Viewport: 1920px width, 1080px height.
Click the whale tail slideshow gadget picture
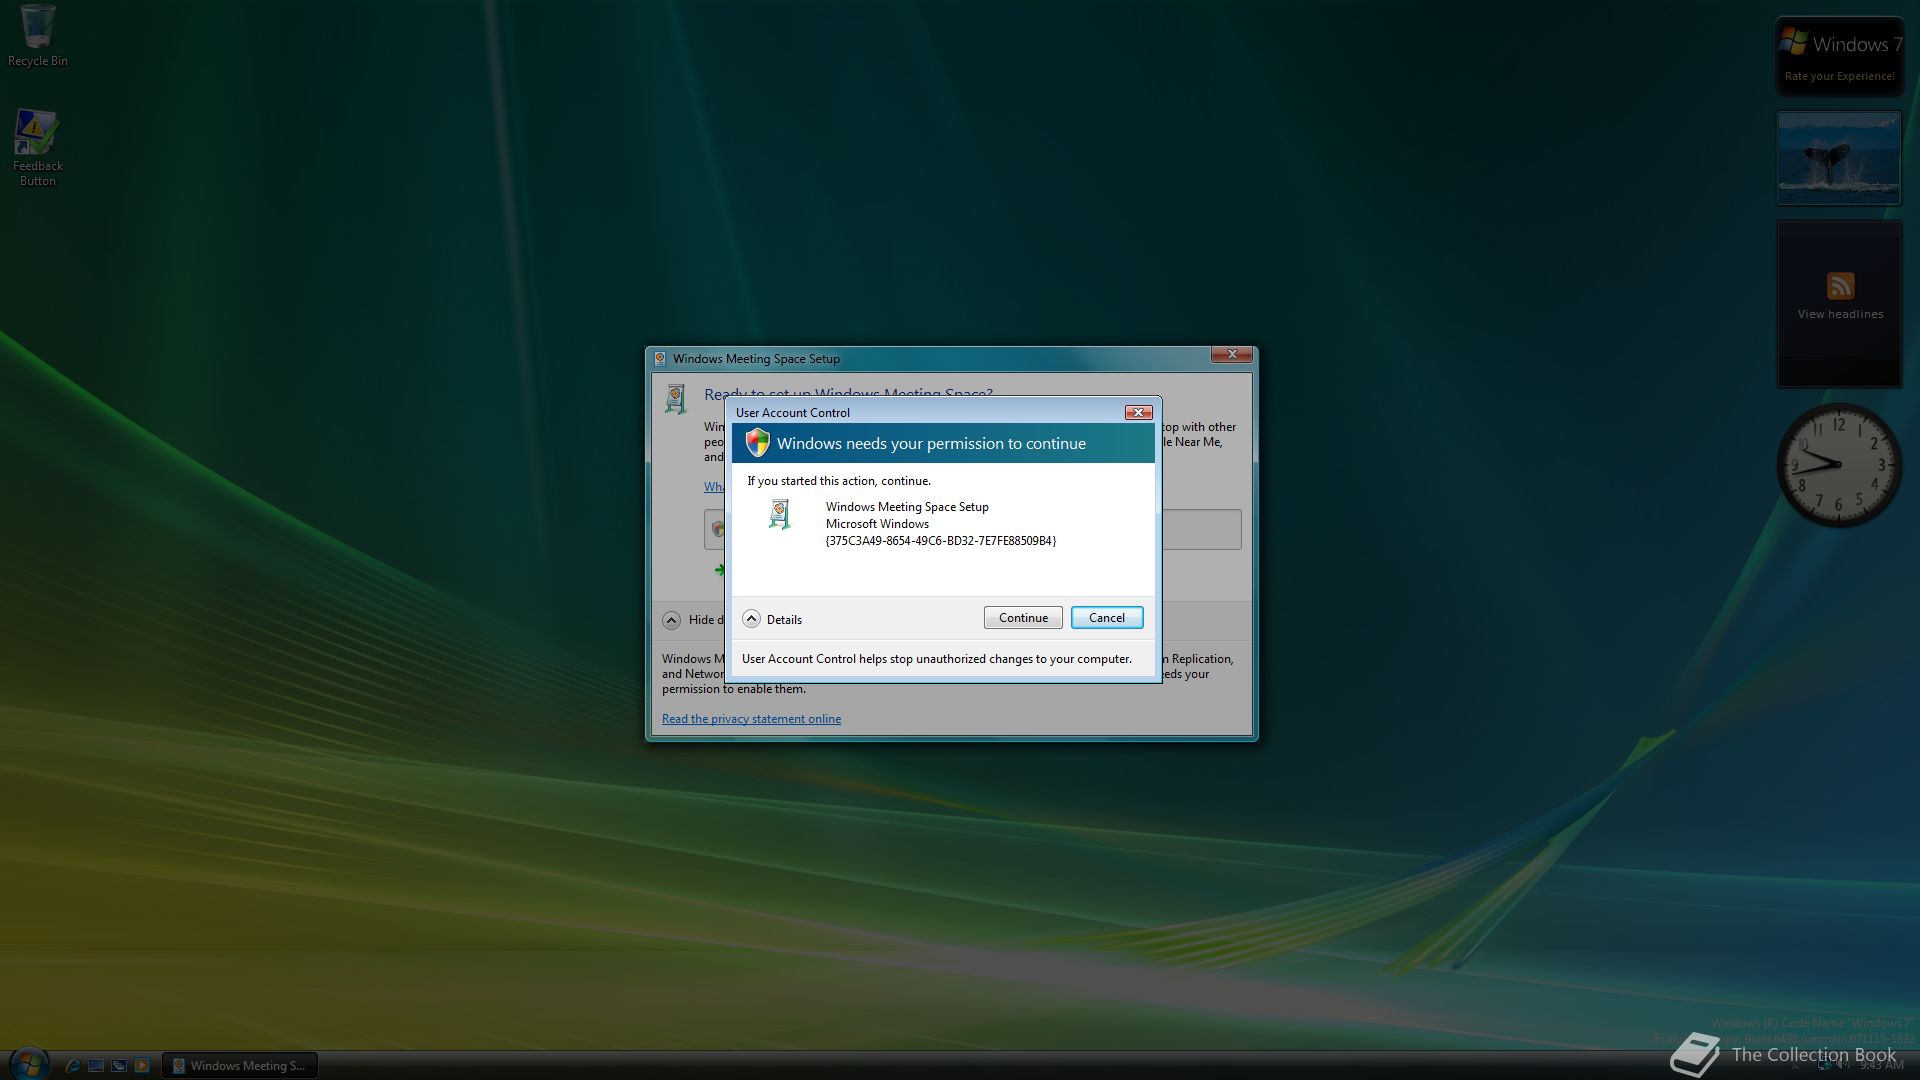pyautogui.click(x=1838, y=157)
